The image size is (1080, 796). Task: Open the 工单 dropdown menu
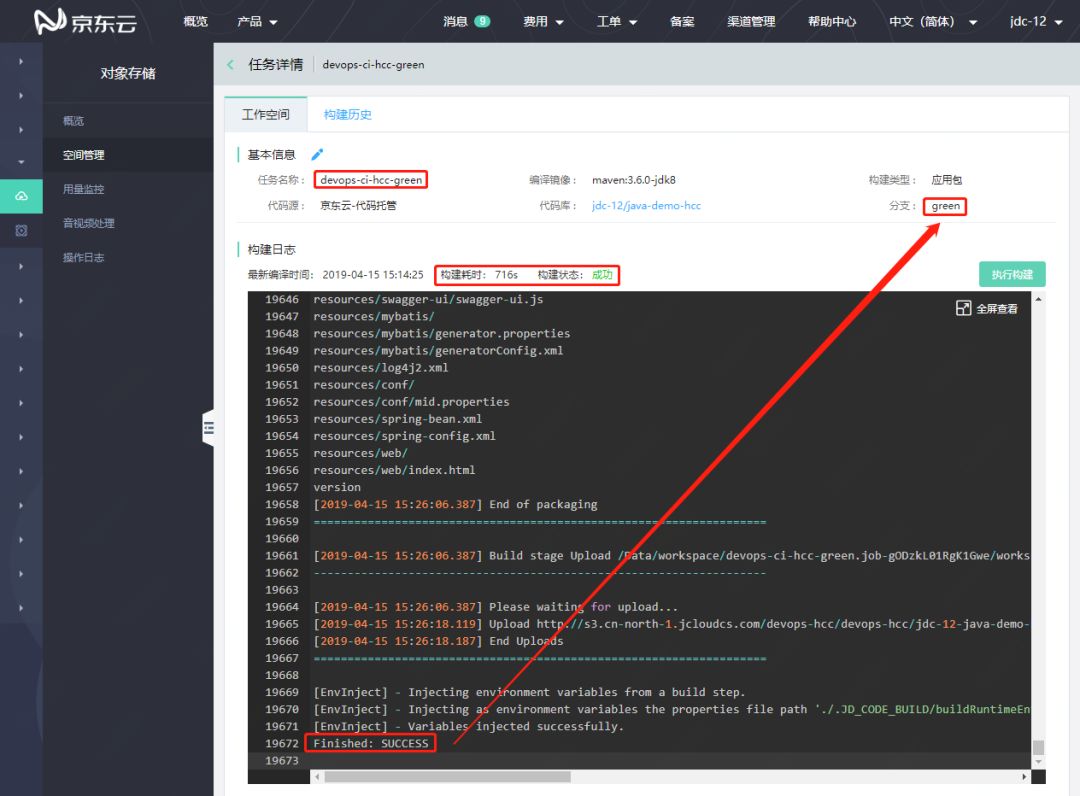pos(616,21)
